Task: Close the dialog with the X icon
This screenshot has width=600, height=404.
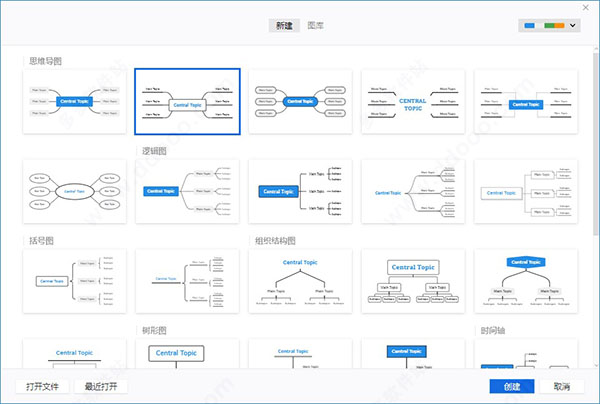Action: [x=586, y=7]
